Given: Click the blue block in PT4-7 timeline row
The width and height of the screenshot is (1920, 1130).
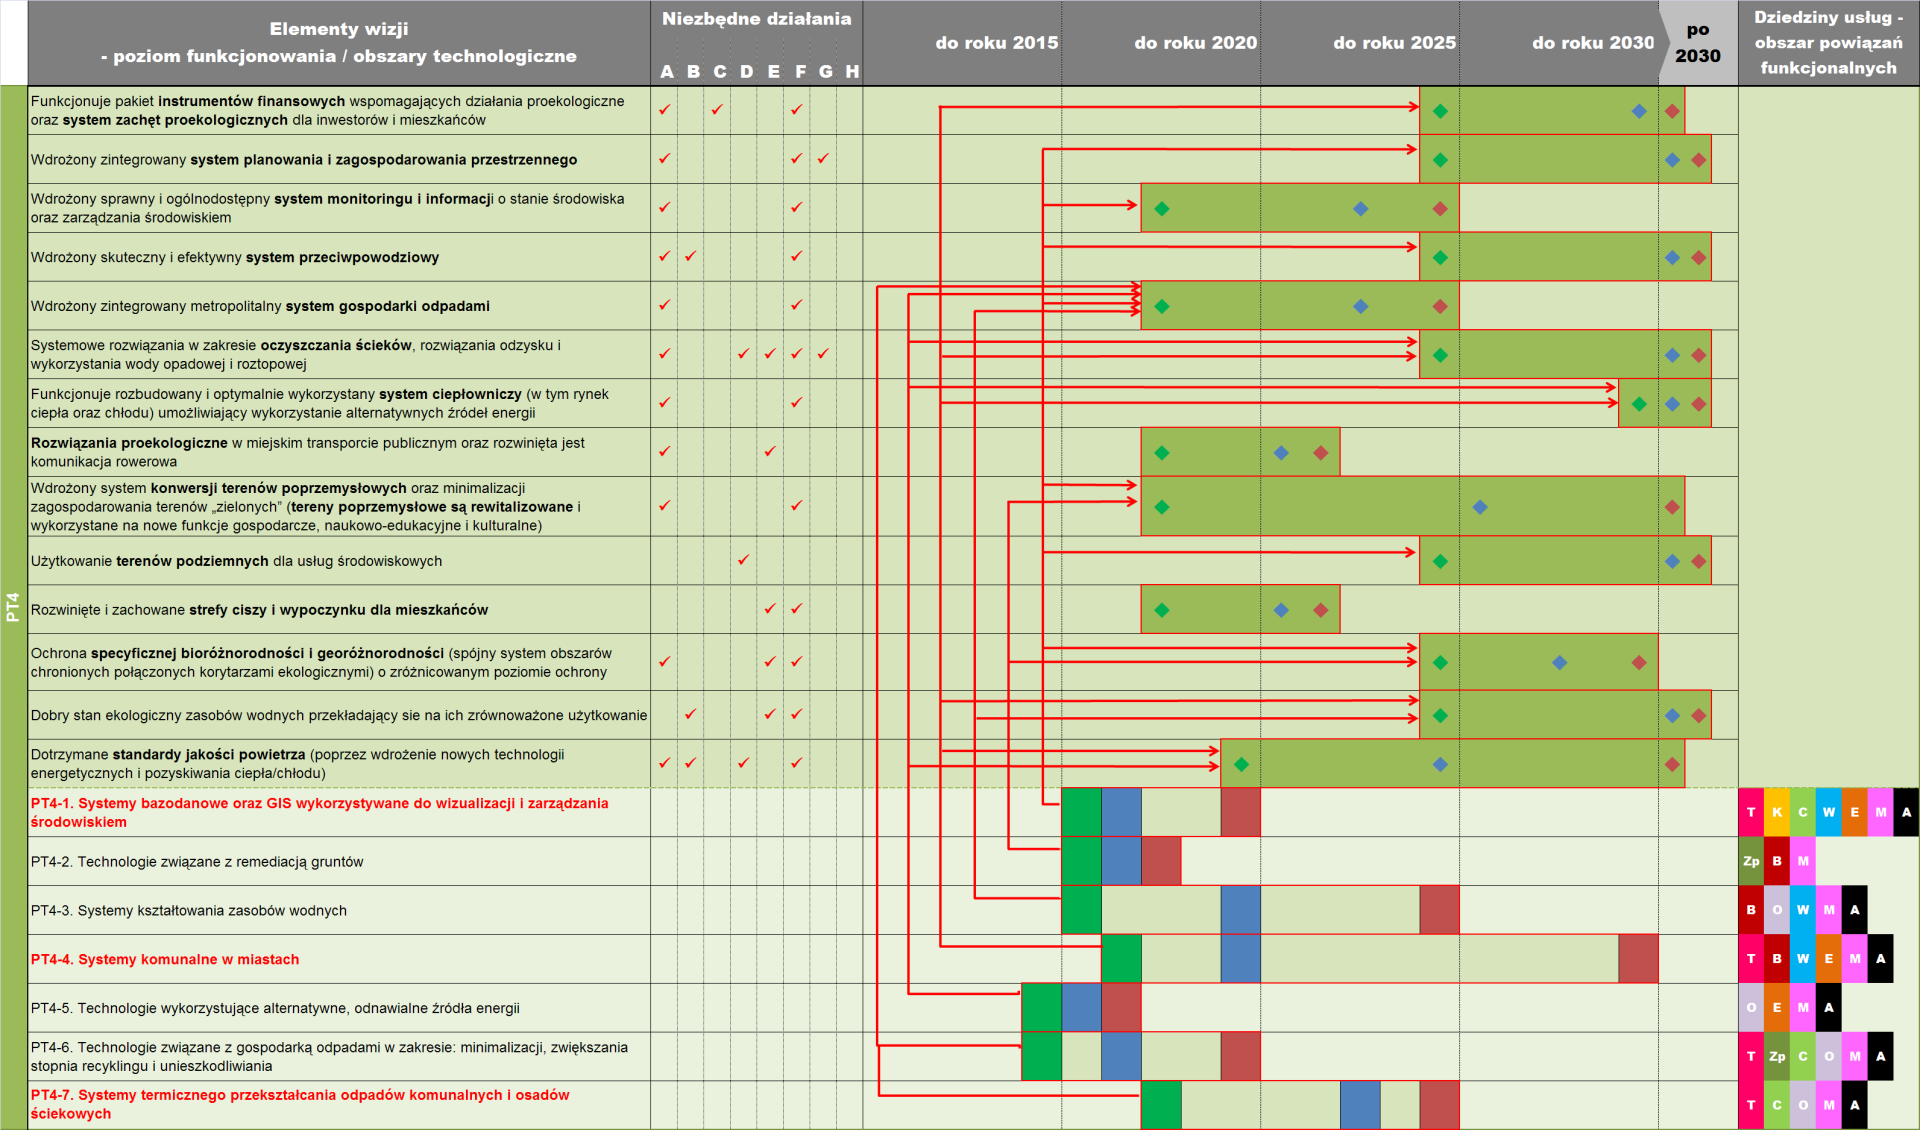Looking at the screenshot, I should (x=1361, y=1105).
